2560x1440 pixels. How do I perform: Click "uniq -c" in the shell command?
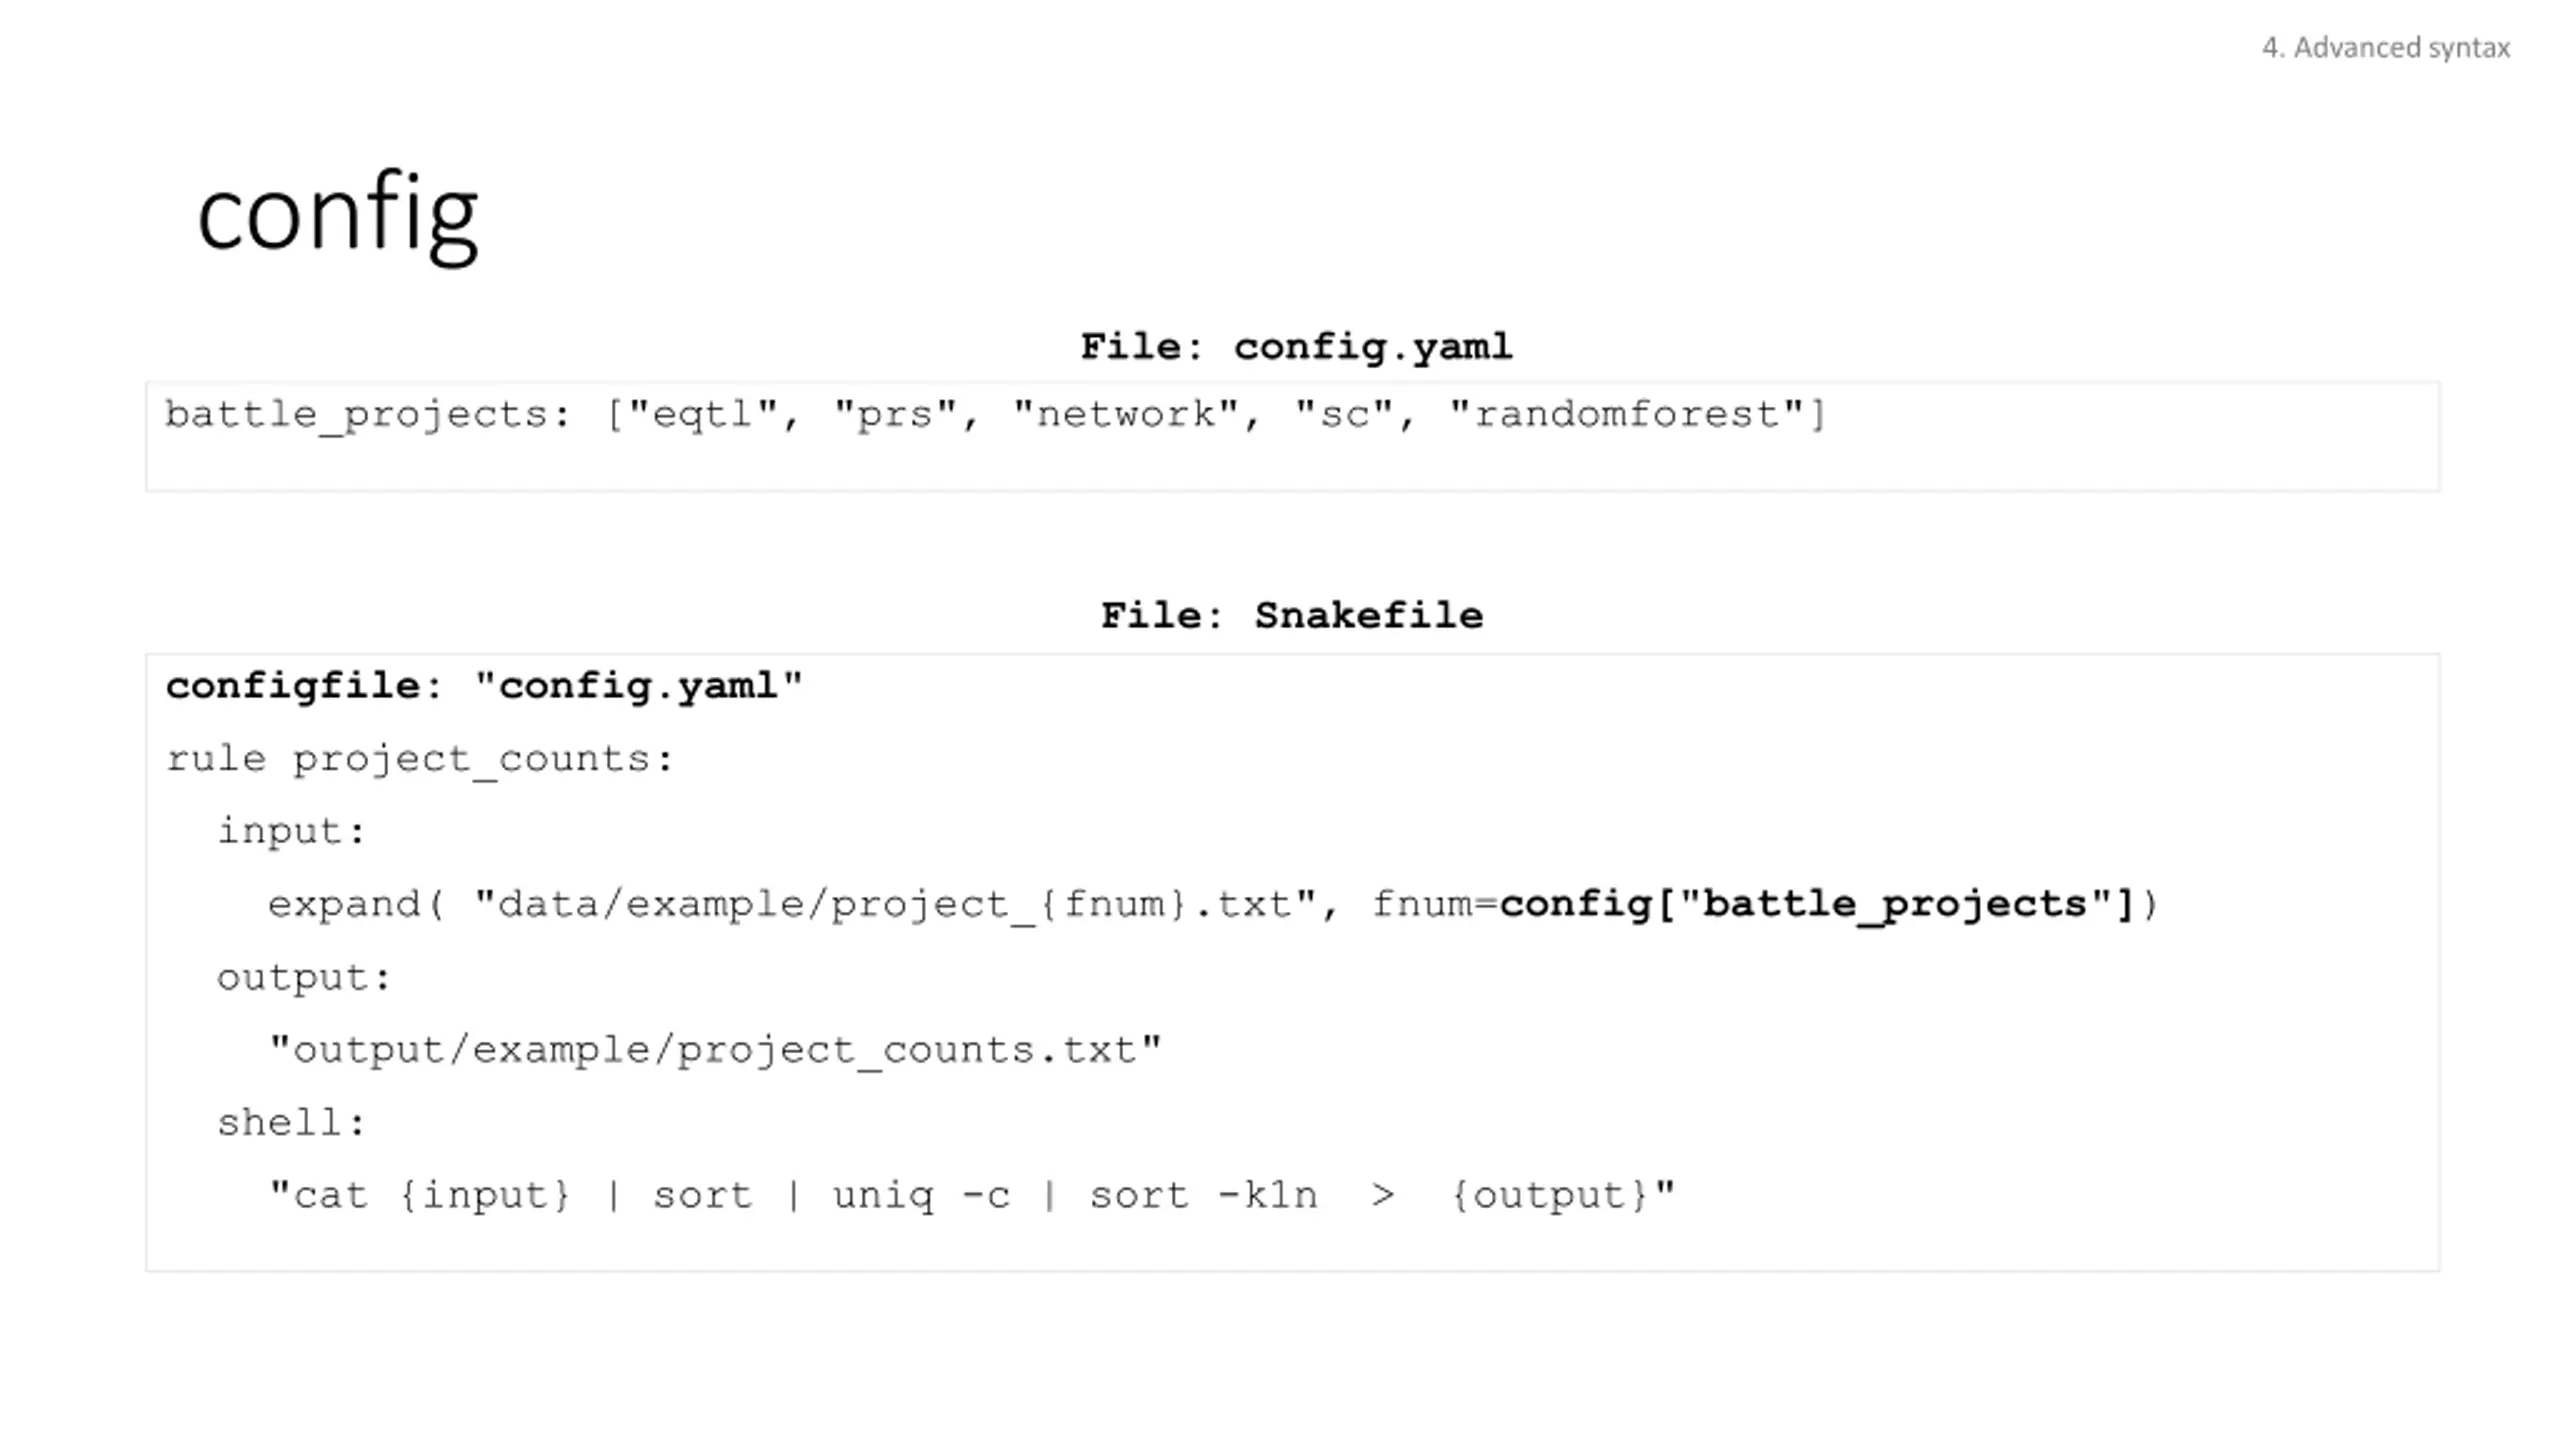tap(921, 1196)
